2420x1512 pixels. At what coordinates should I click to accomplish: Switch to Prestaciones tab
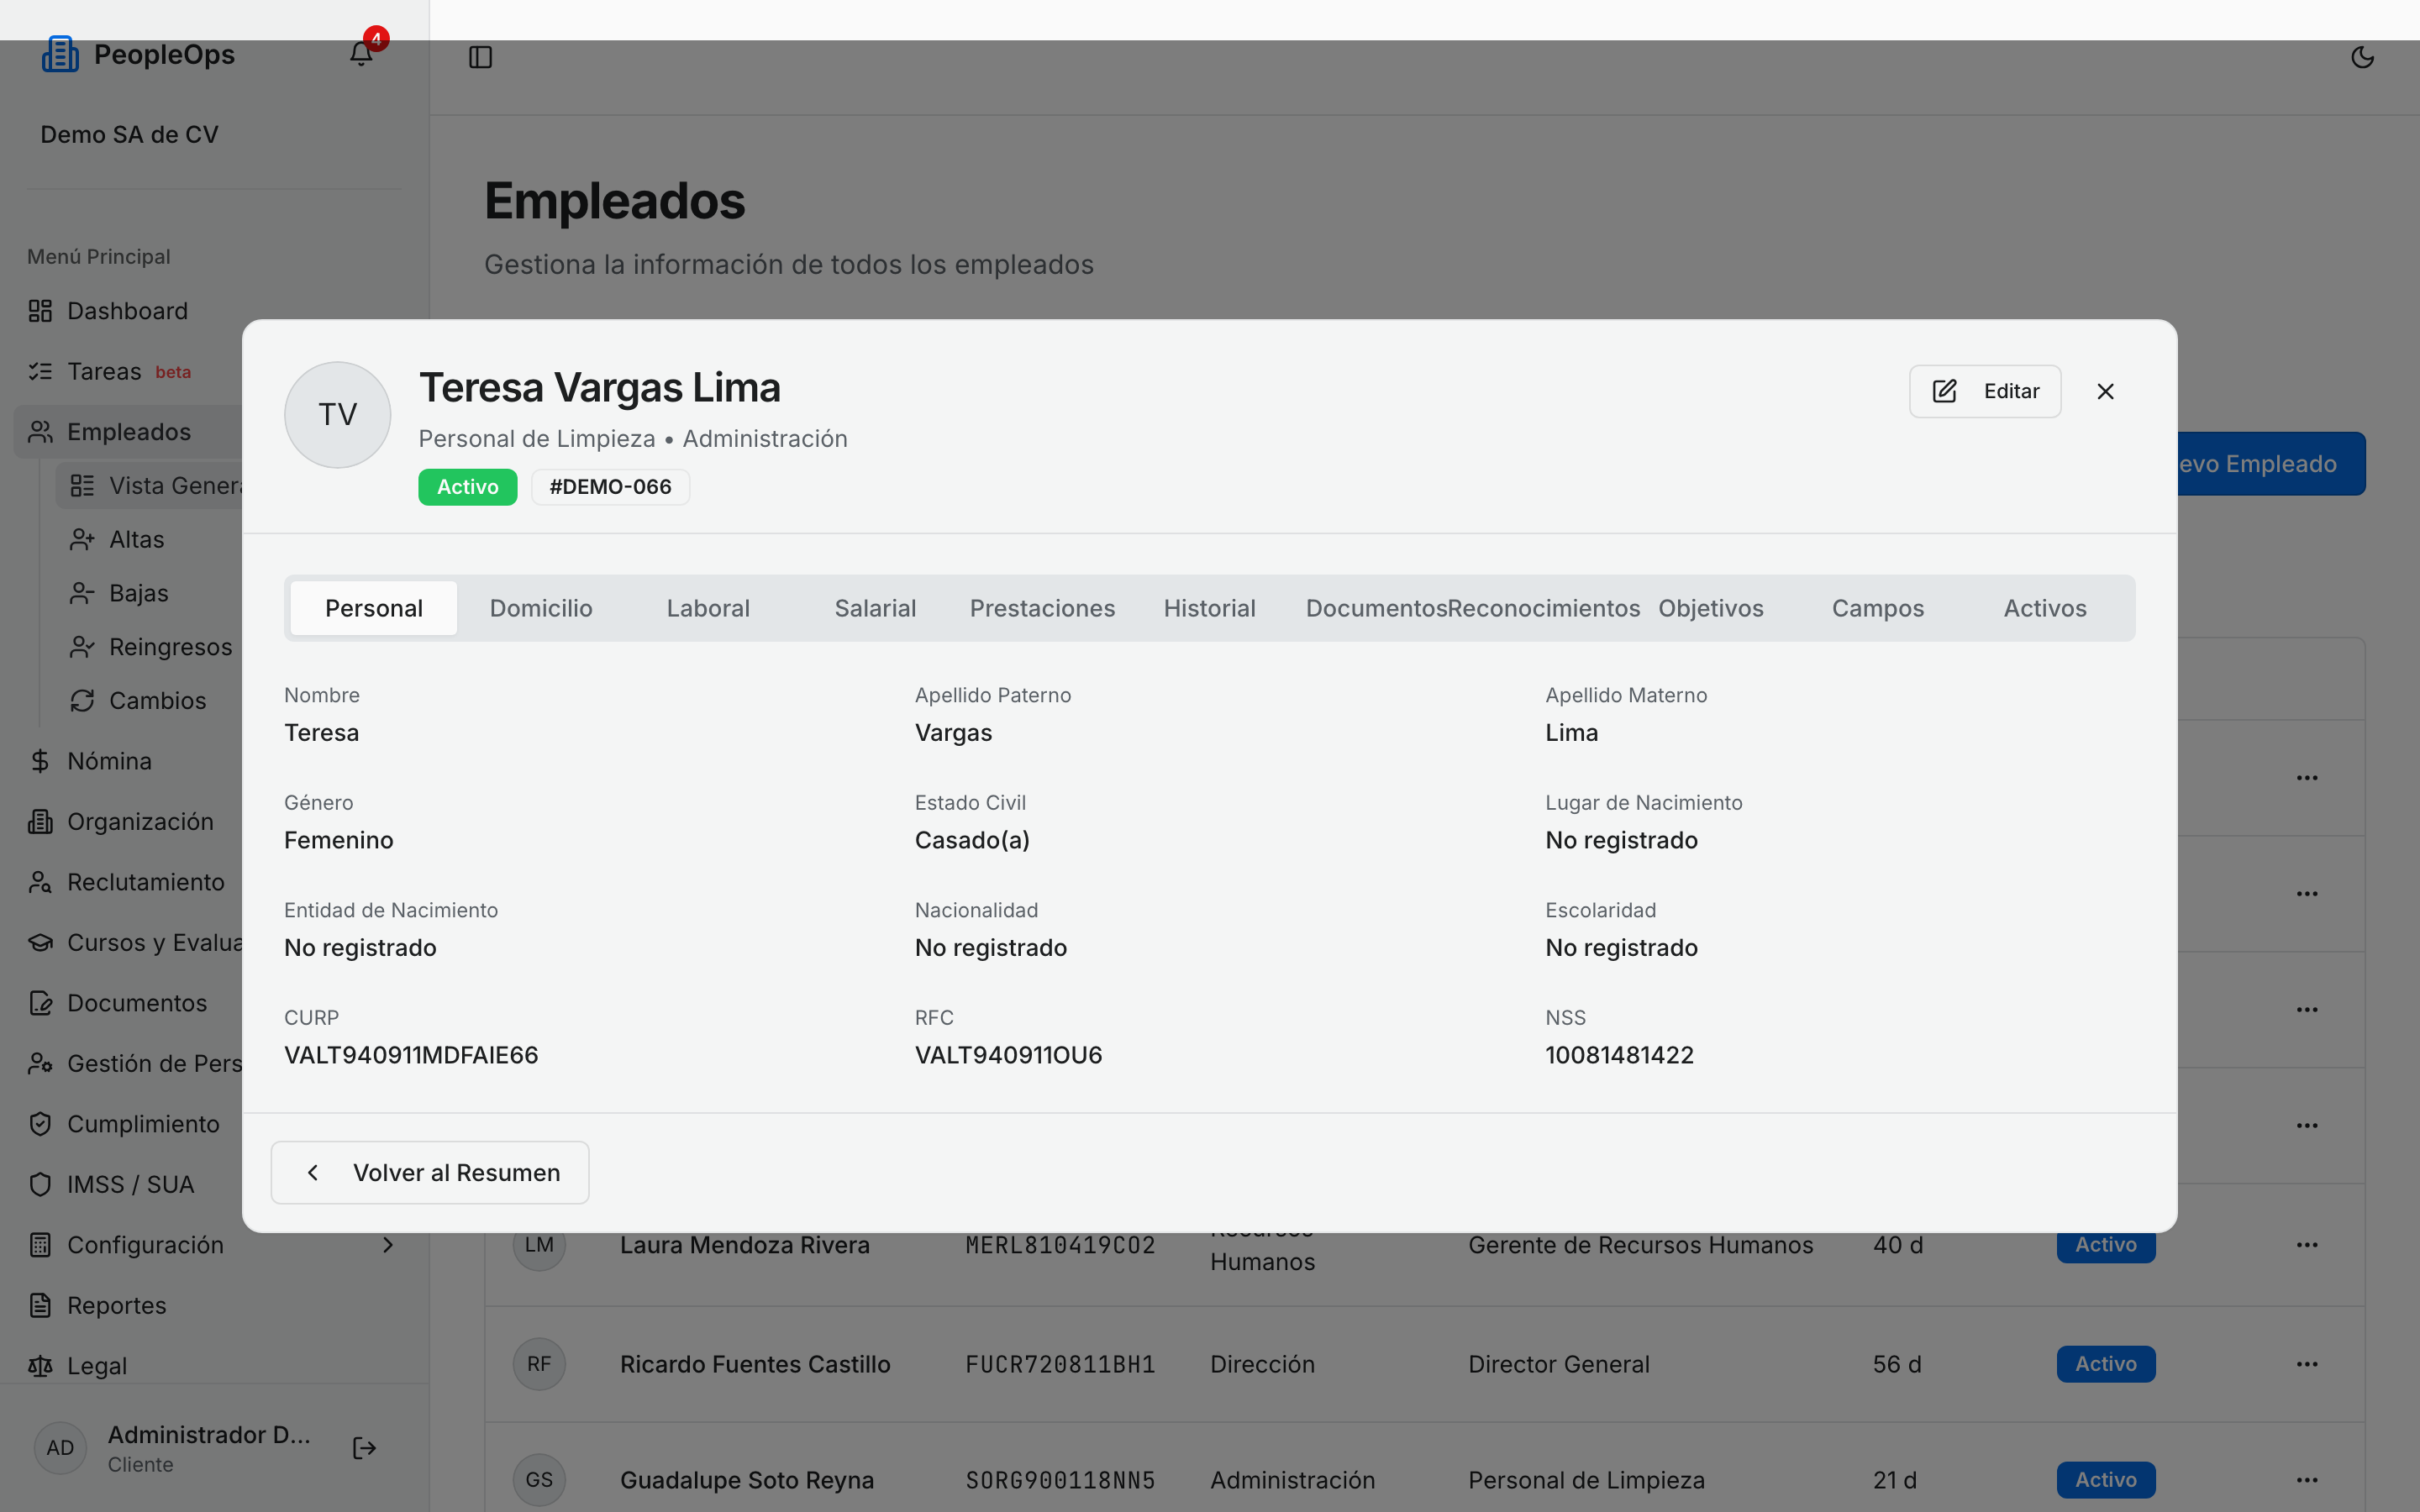pos(1042,608)
